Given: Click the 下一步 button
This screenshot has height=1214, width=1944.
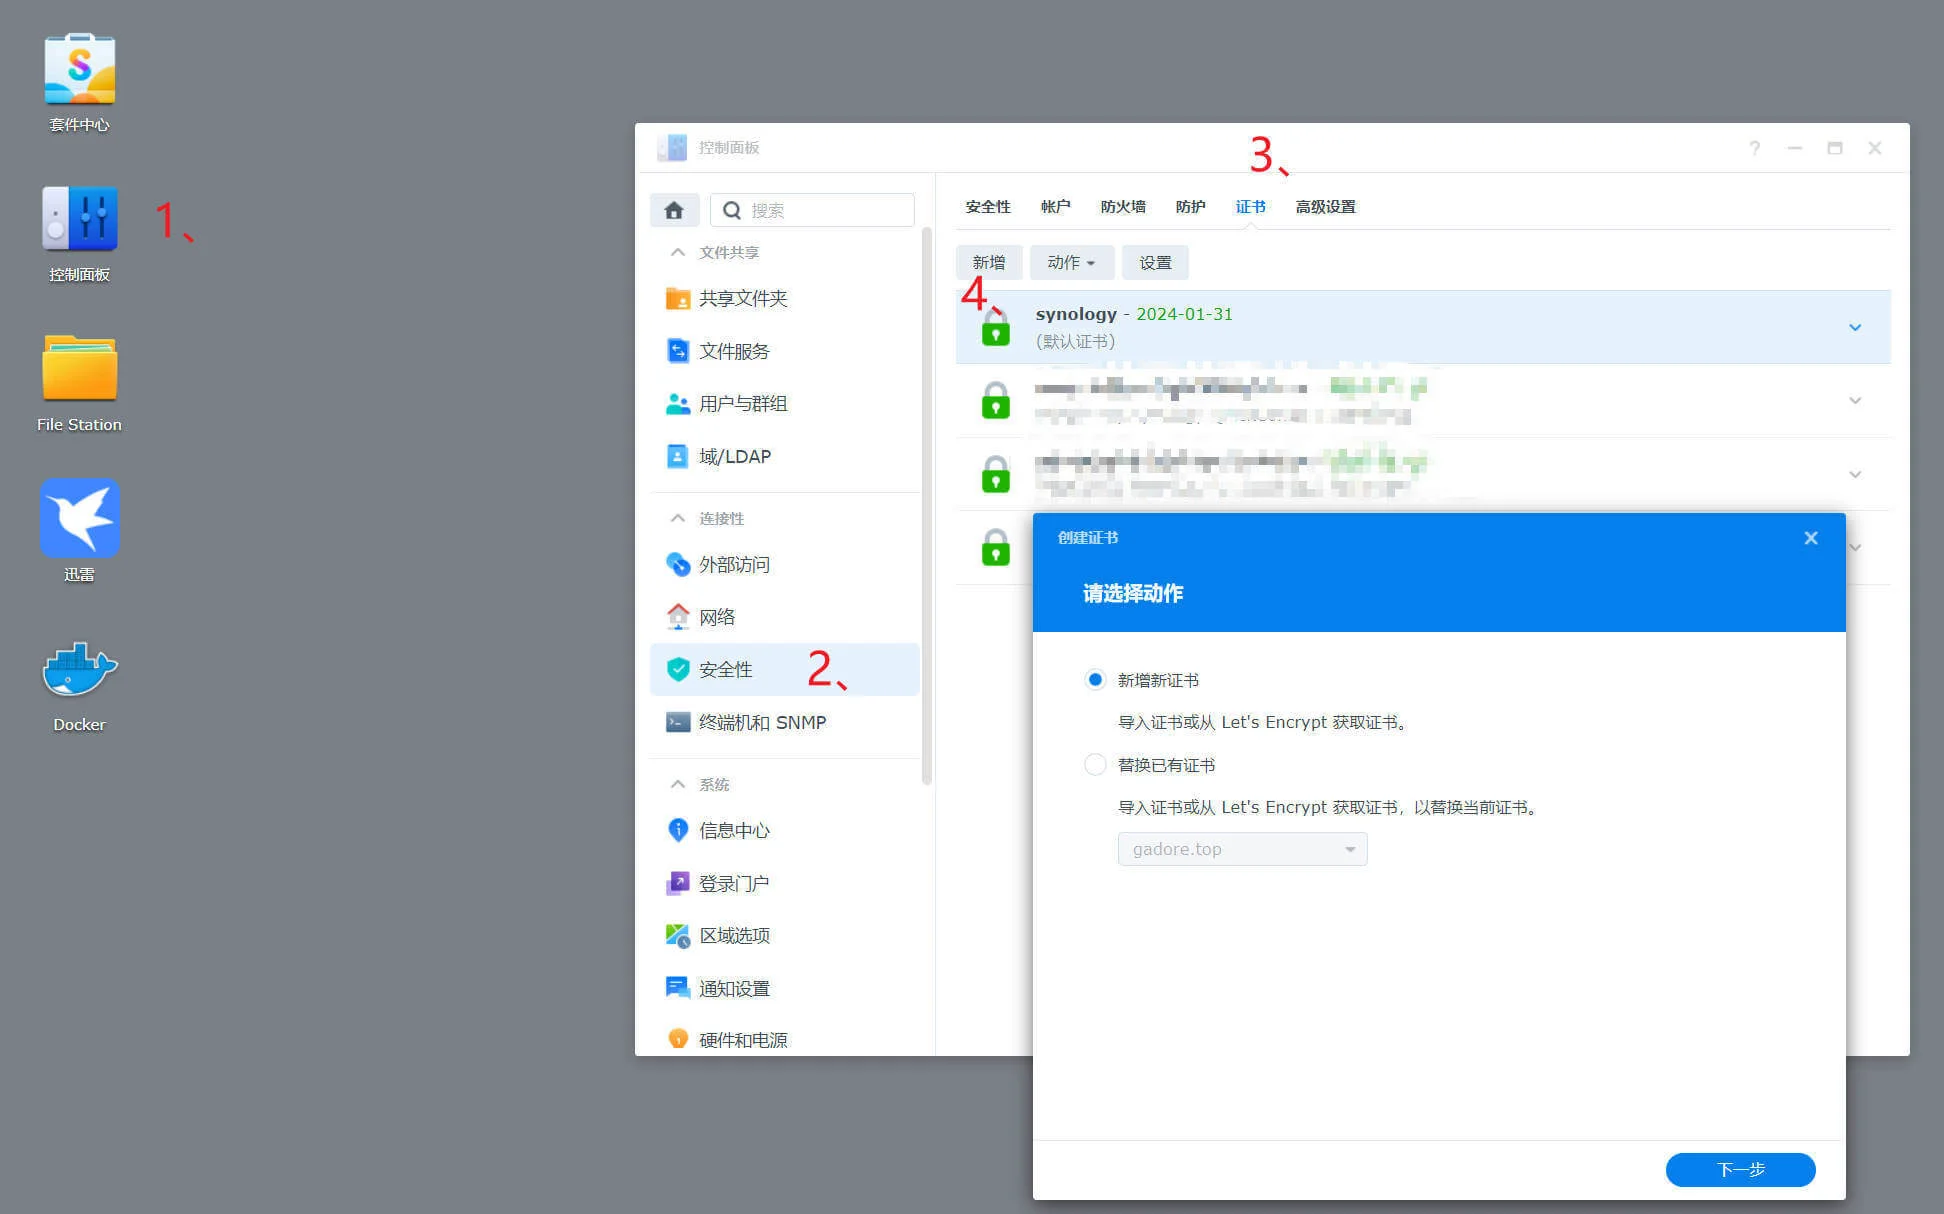Looking at the screenshot, I should (x=1739, y=1169).
